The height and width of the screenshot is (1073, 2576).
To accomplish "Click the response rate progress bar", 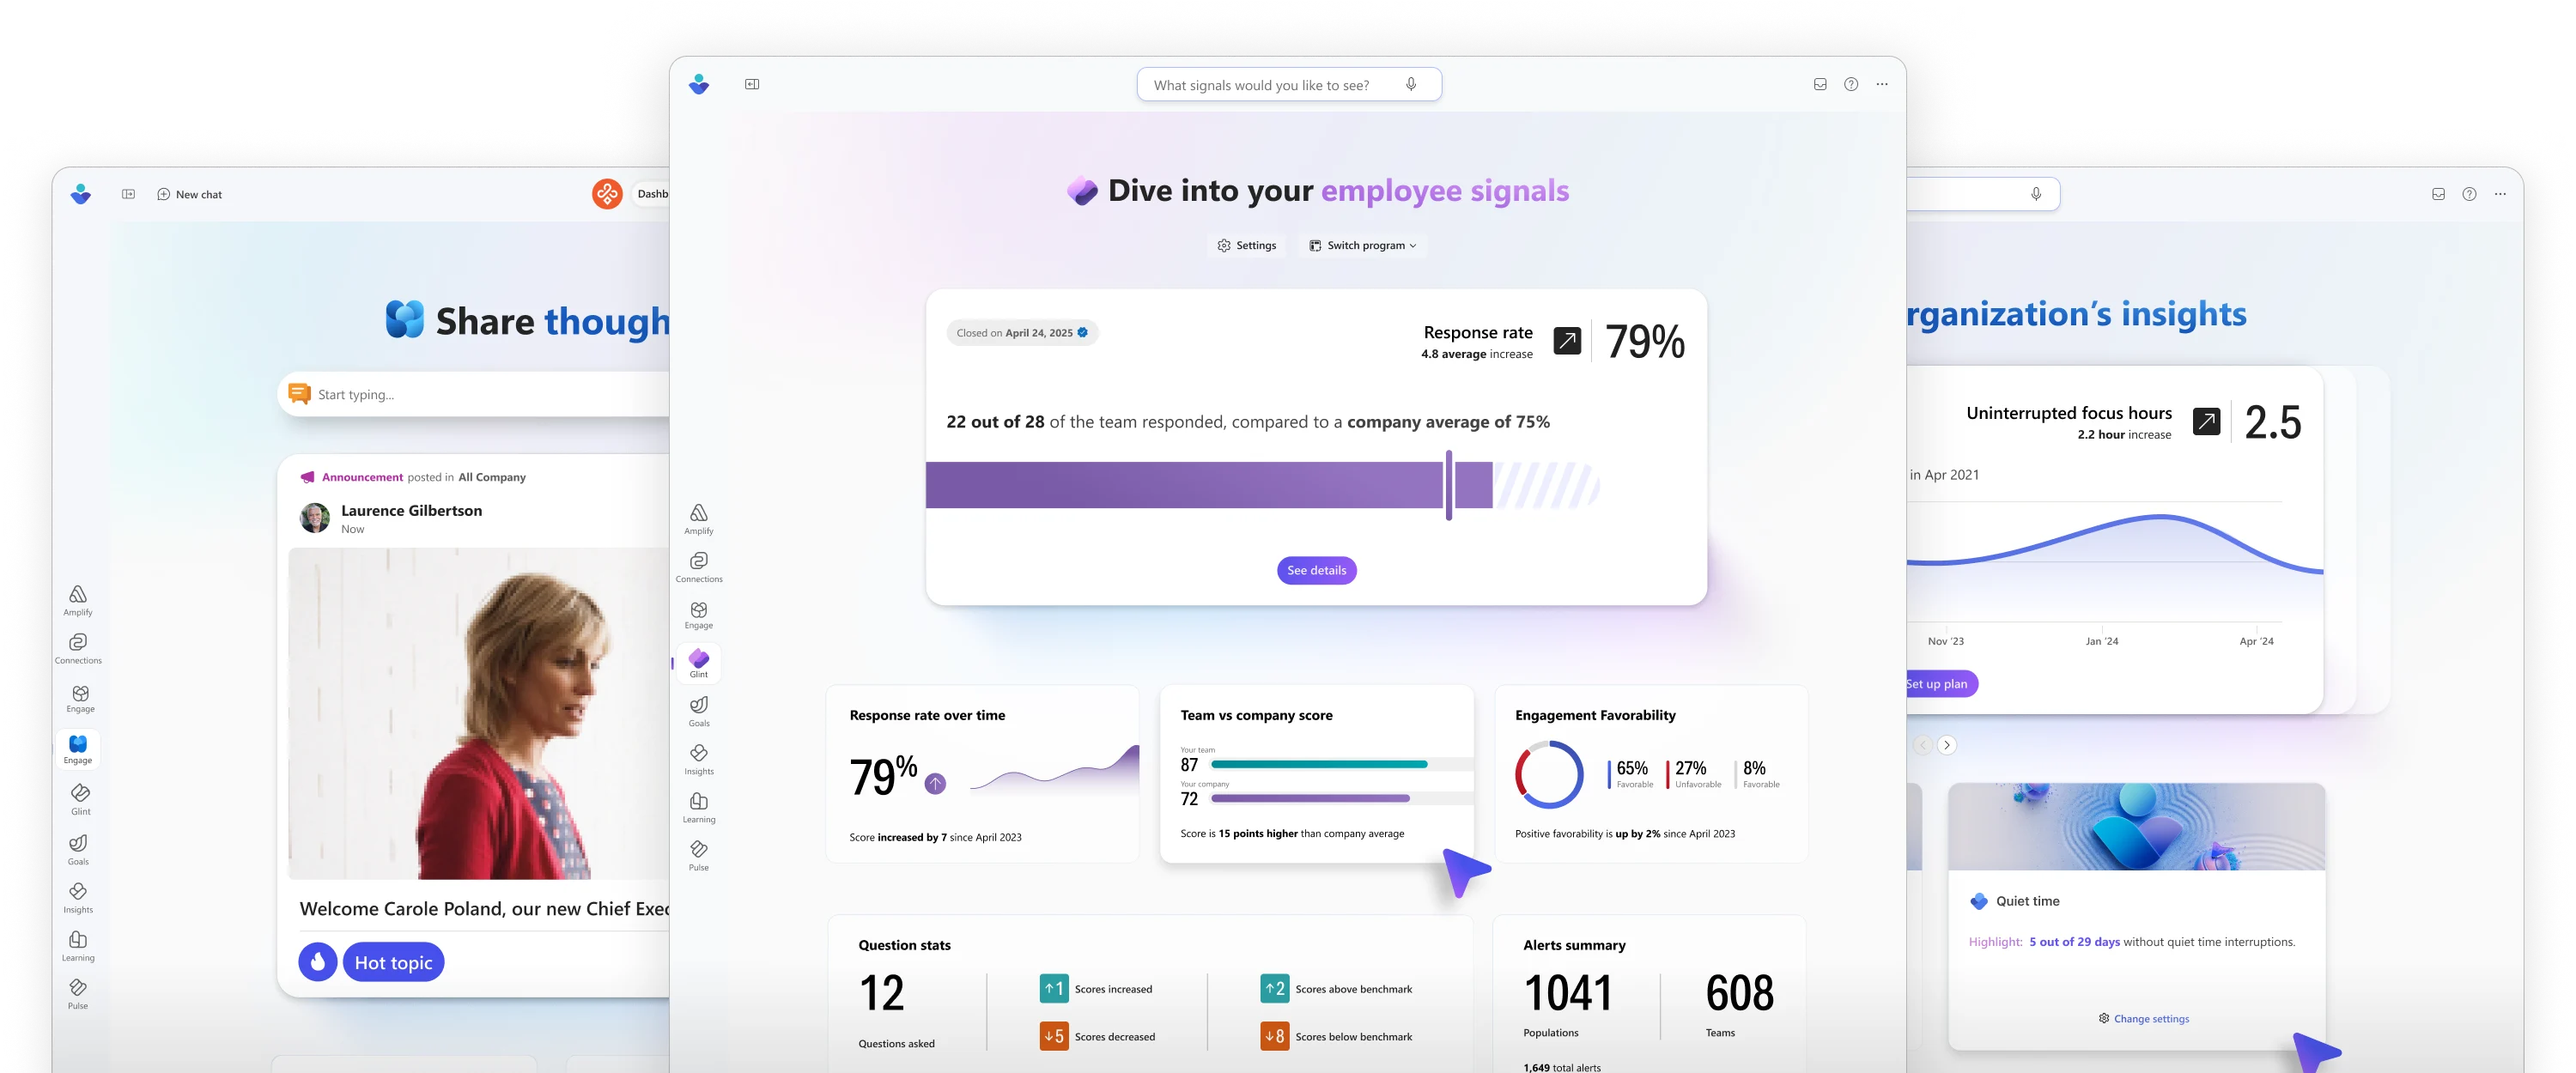I will 1262,485.
